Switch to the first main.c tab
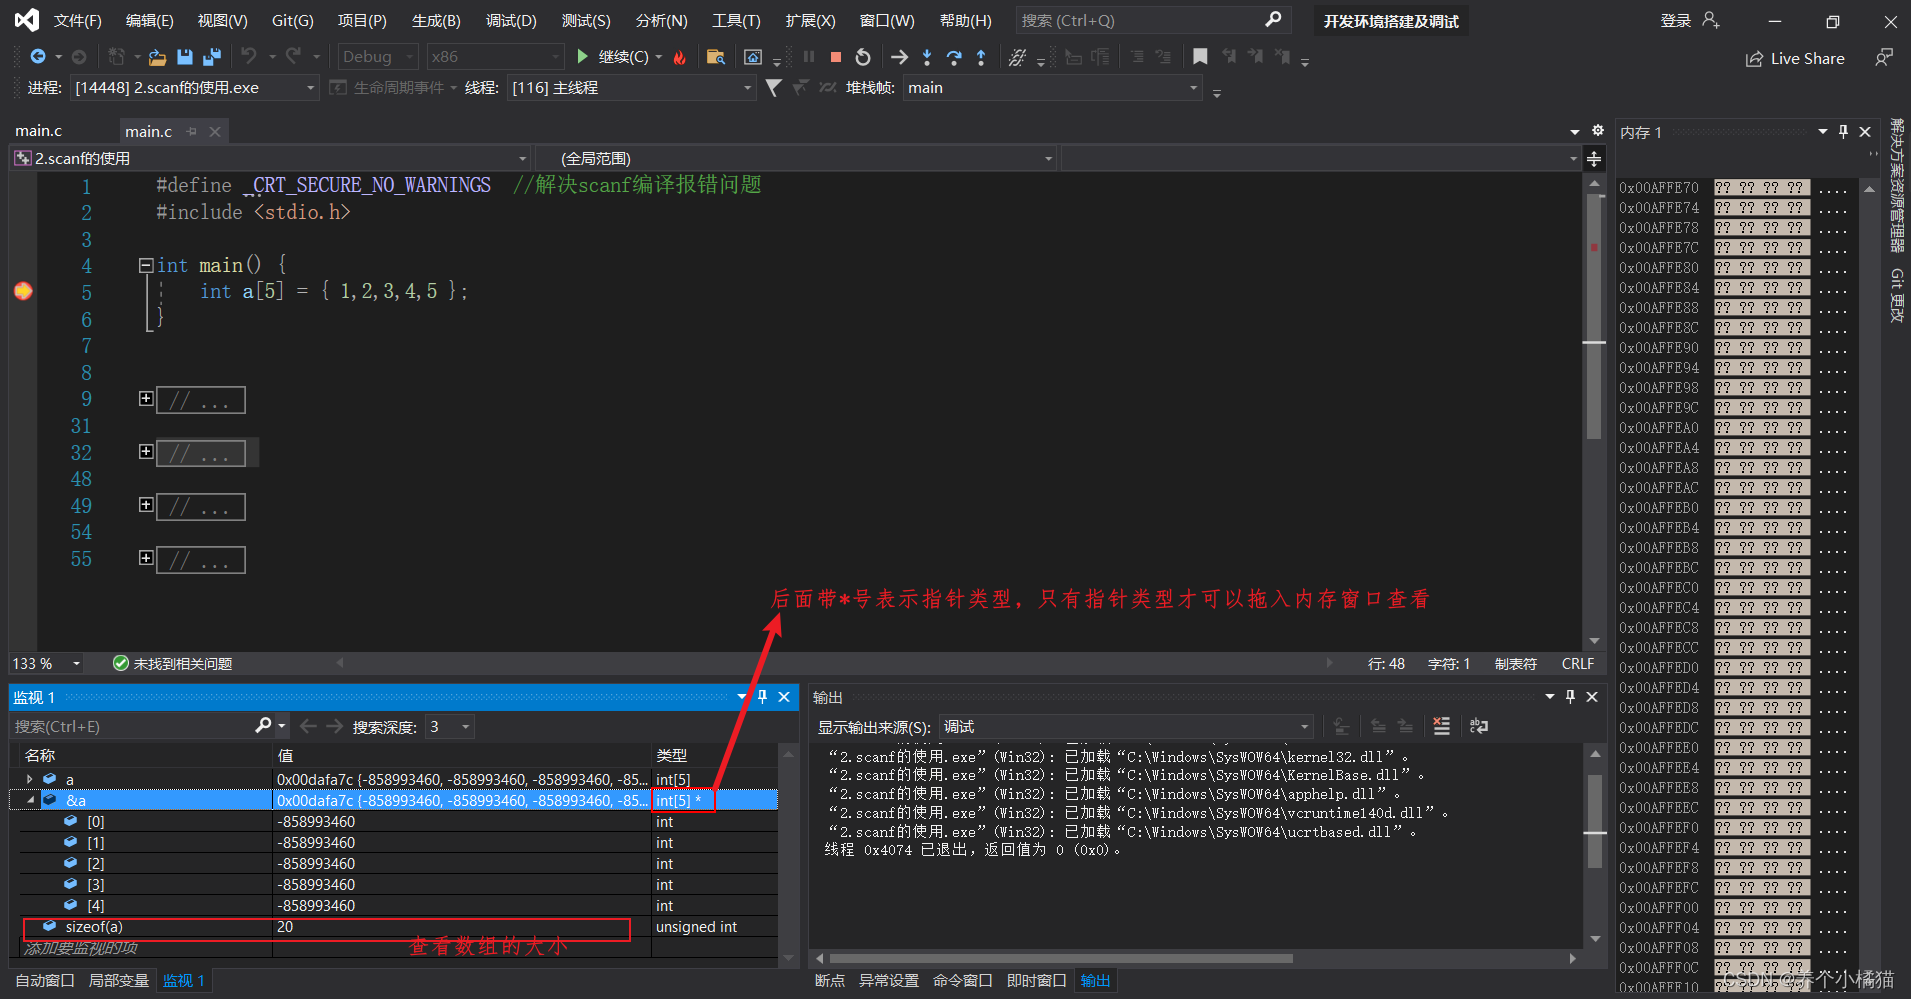Viewport: 1911px width, 999px height. pos(38,131)
